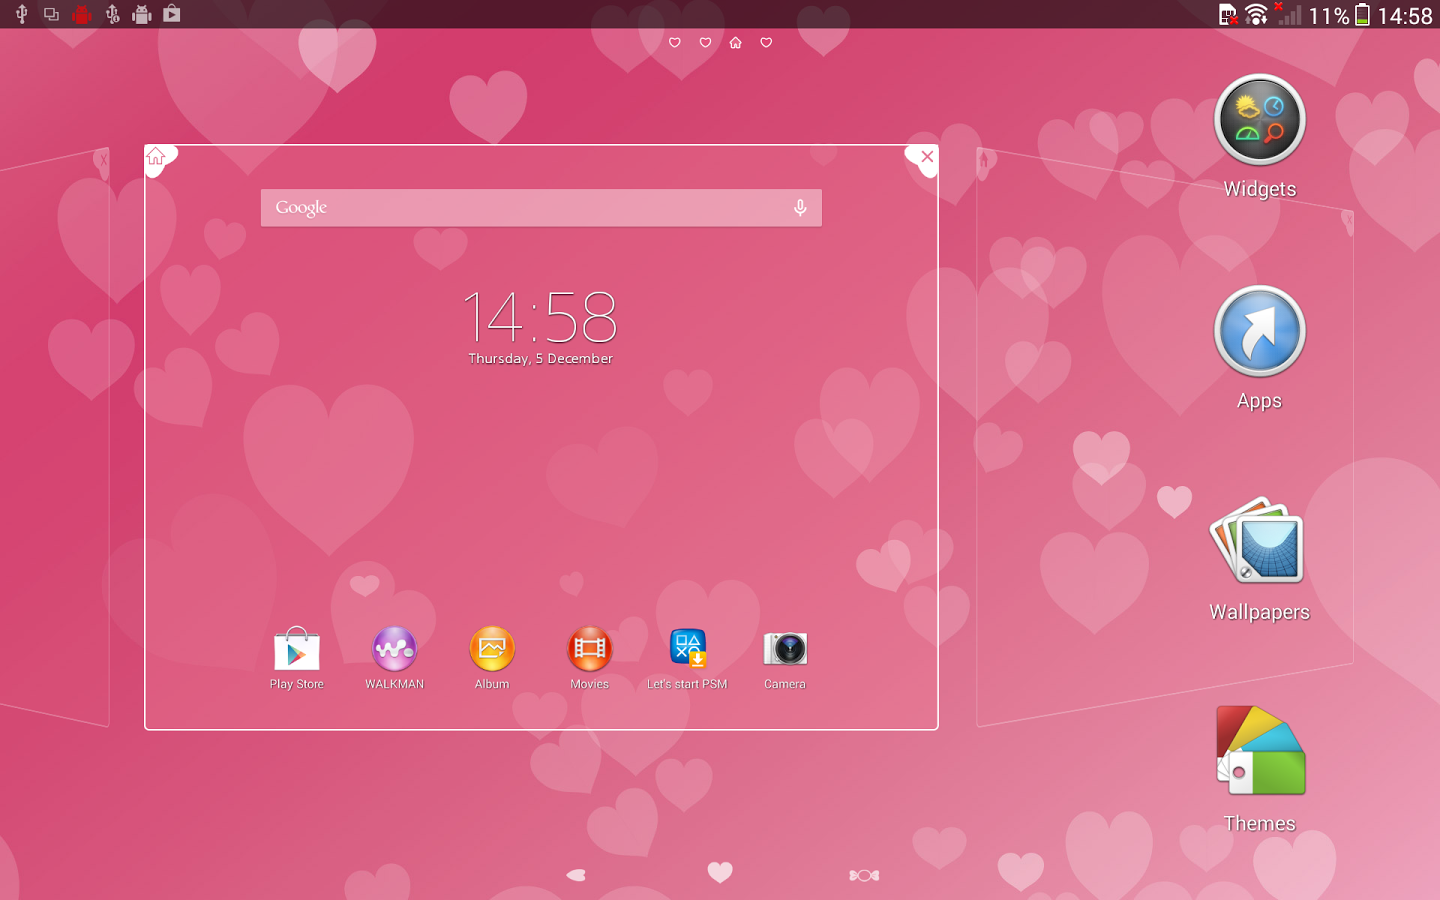Screen dimensions: 1440x900
Task: Jump to first pane via heart indicator
Action: (x=675, y=42)
